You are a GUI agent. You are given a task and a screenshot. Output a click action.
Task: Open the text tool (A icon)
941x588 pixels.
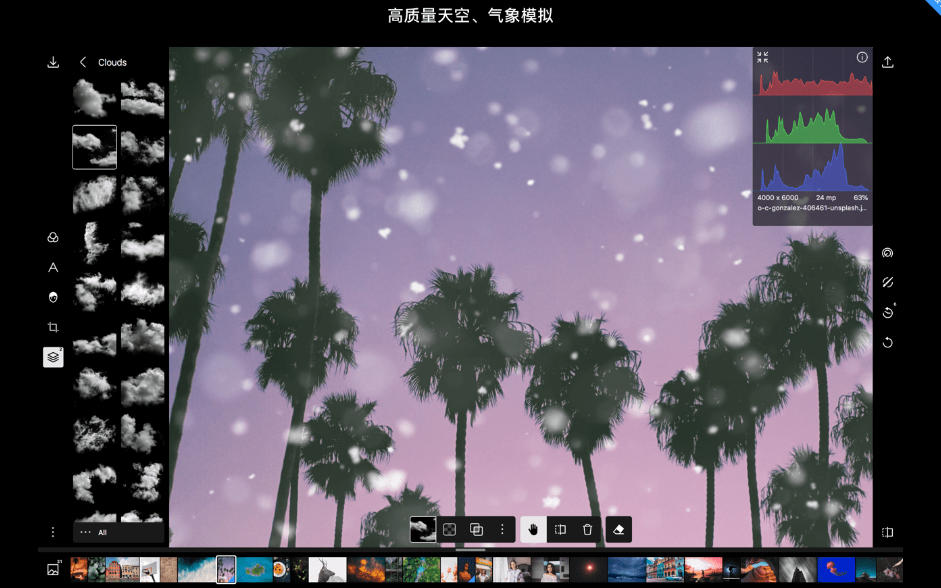(x=53, y=267)
